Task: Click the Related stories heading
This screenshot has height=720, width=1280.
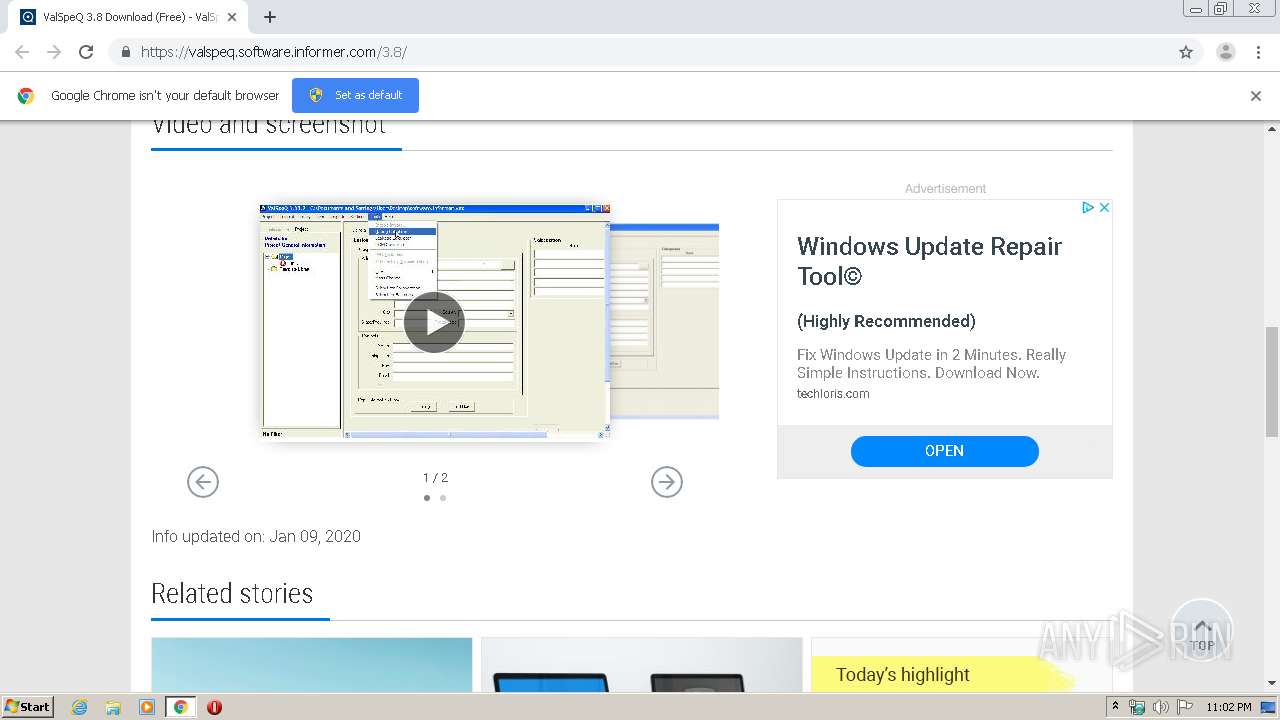Action: [232, 594]
